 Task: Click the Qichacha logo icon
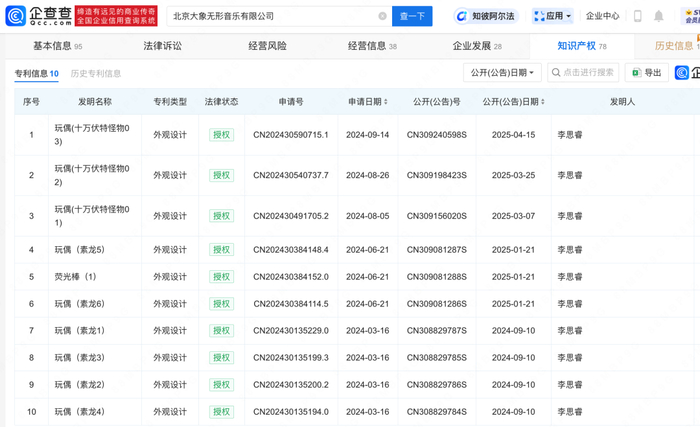15,16
